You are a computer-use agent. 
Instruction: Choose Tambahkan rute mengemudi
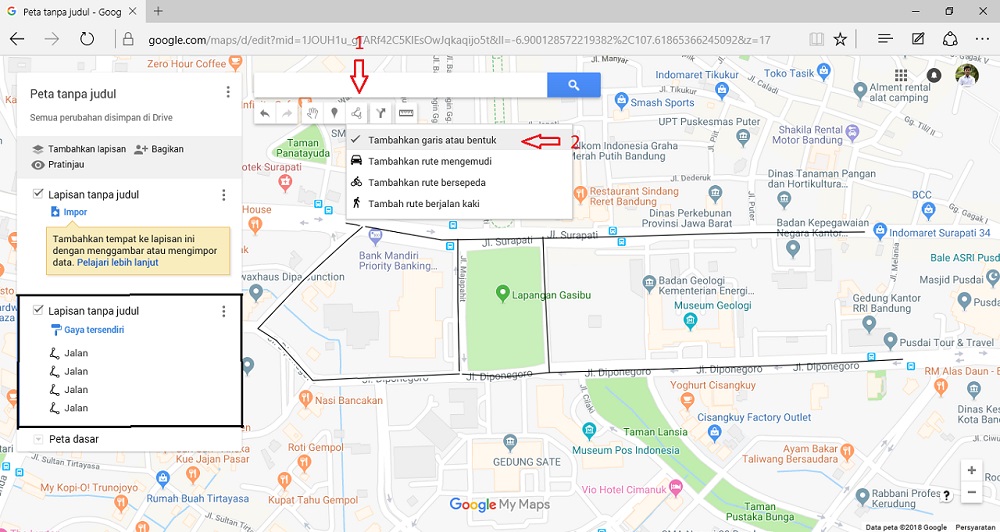click(x=459, y=161)
